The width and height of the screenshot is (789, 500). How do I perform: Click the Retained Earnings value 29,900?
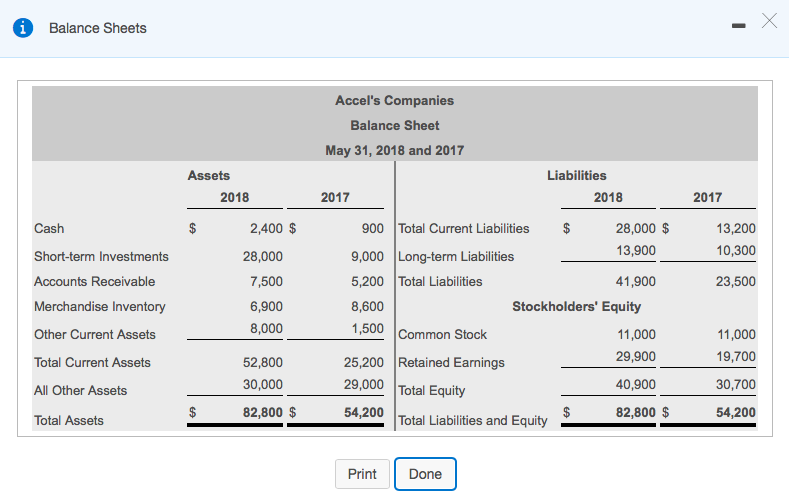[636, 357]
